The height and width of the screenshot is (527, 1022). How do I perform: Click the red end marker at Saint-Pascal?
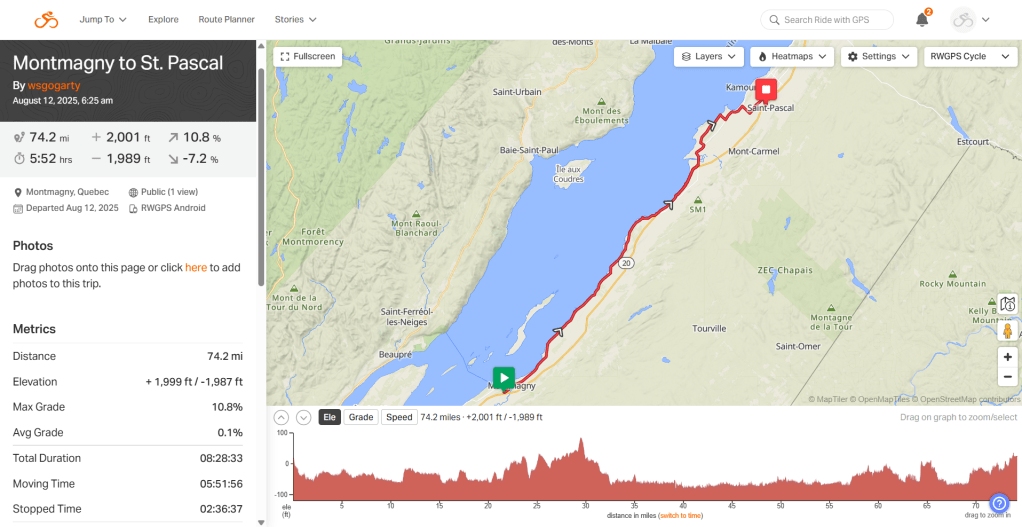766,90
